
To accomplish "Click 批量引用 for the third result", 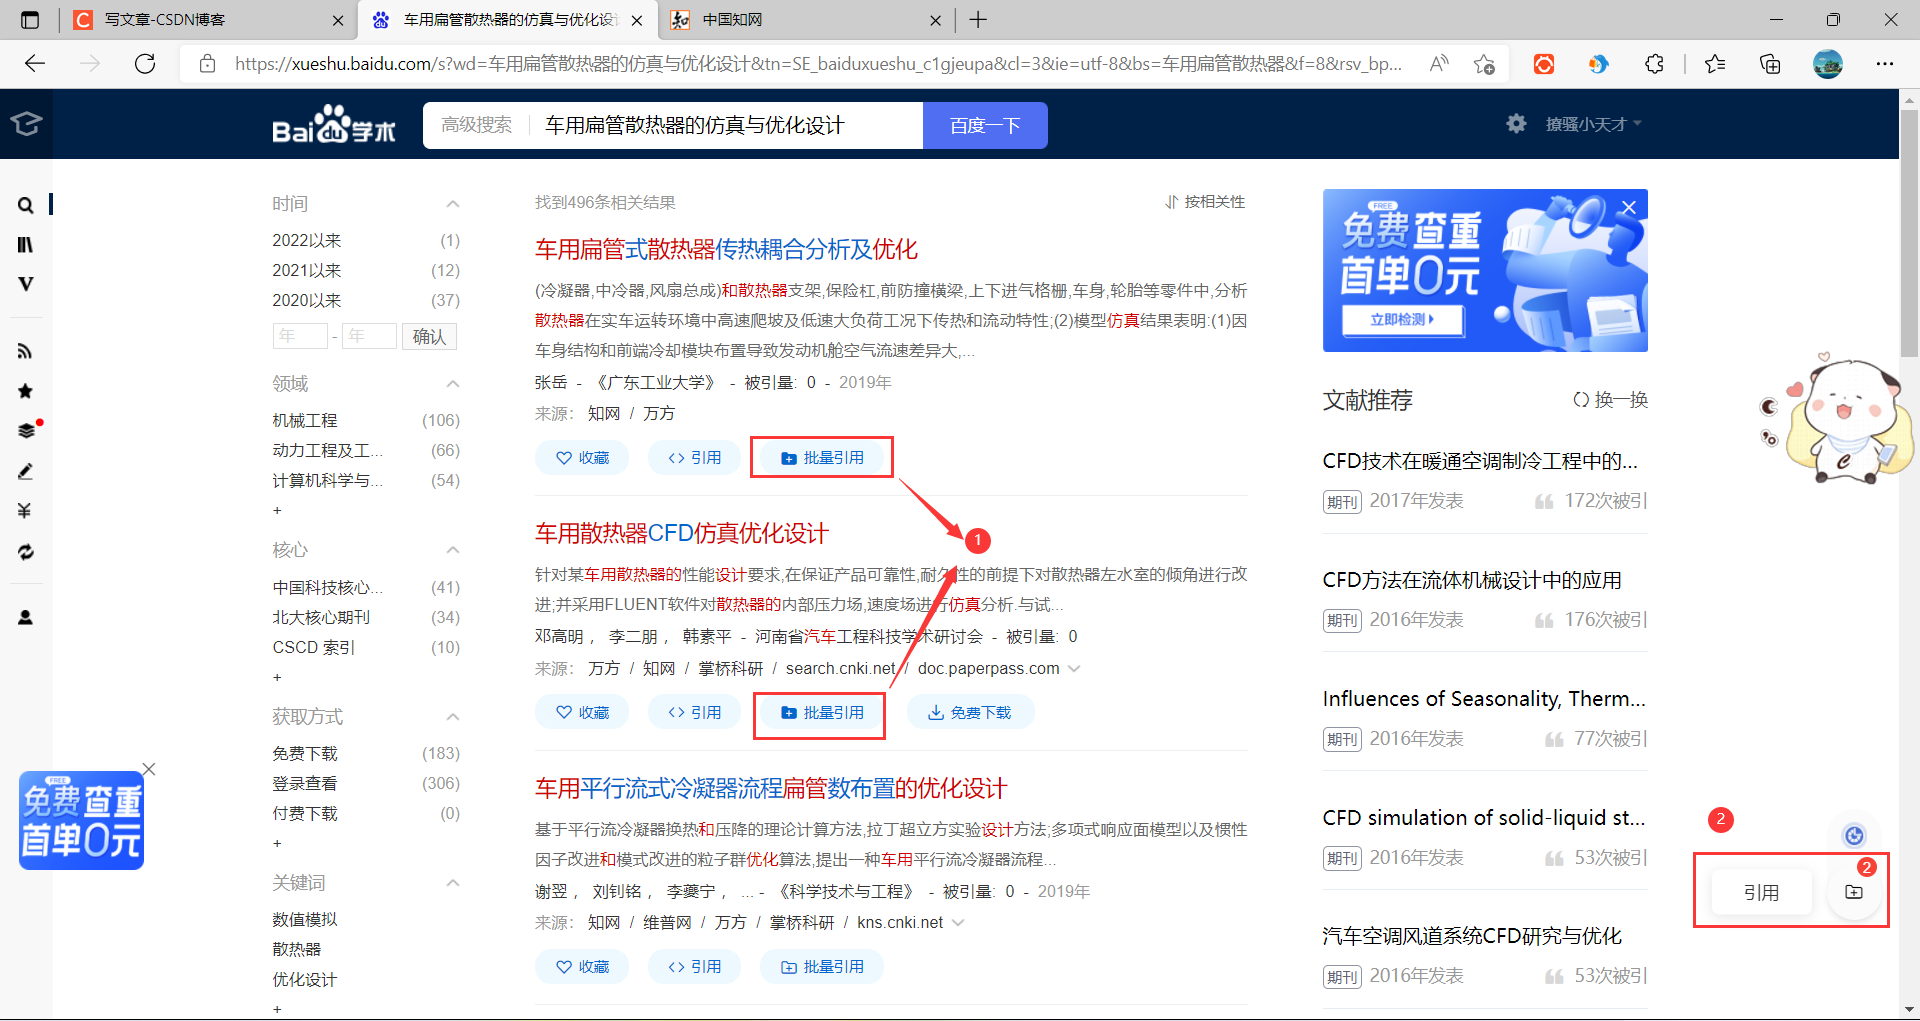I will pyautogui.click(x=822, y=967).
